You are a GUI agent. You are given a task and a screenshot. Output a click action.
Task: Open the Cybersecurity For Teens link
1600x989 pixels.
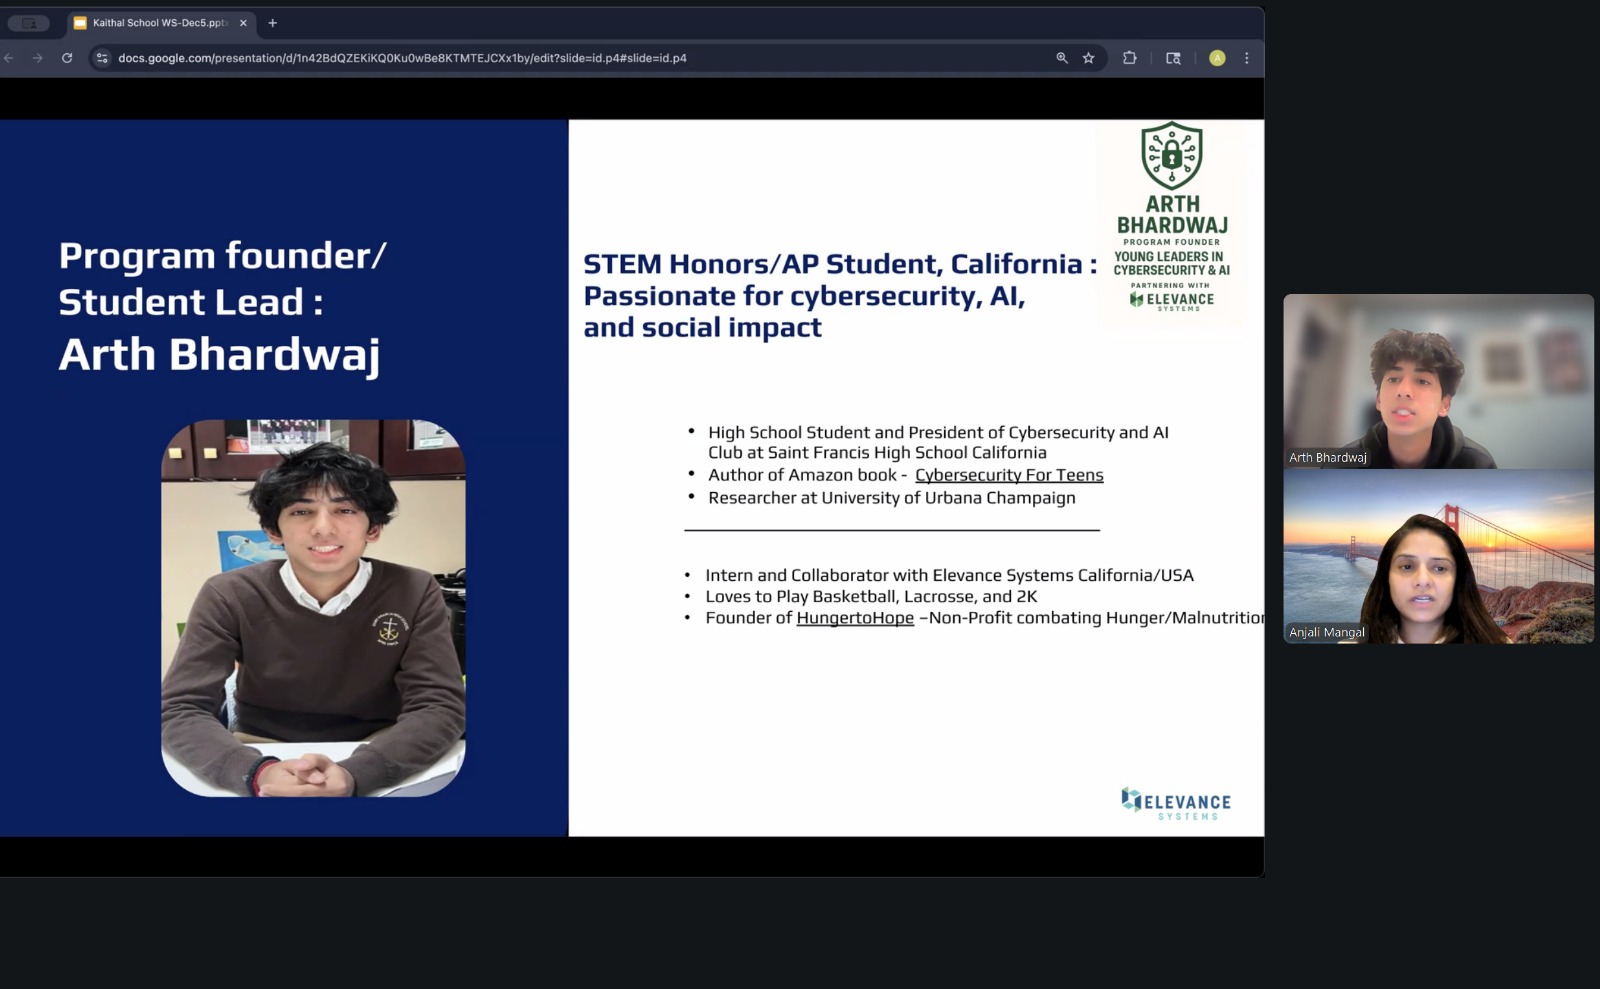pyautogui.click(x=1009, y=475)
